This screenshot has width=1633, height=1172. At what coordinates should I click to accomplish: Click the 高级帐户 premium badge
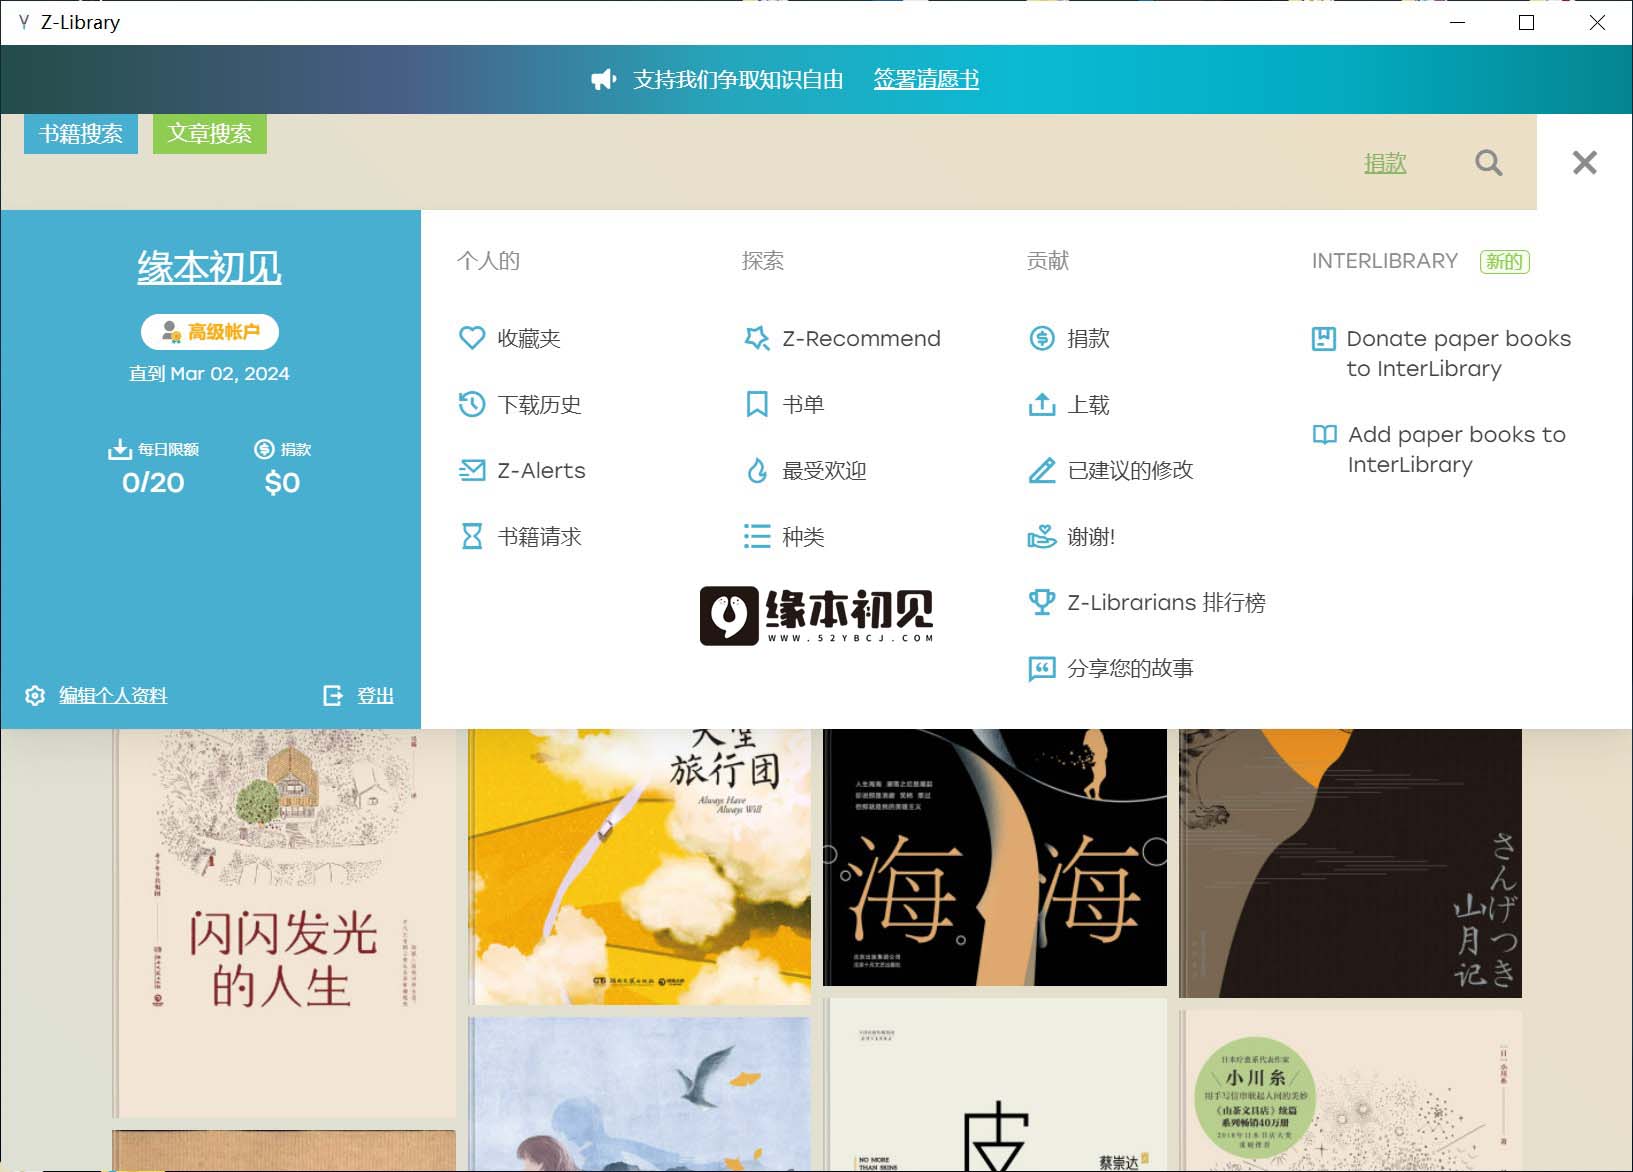pyautogui.click(x=210, y=332)
